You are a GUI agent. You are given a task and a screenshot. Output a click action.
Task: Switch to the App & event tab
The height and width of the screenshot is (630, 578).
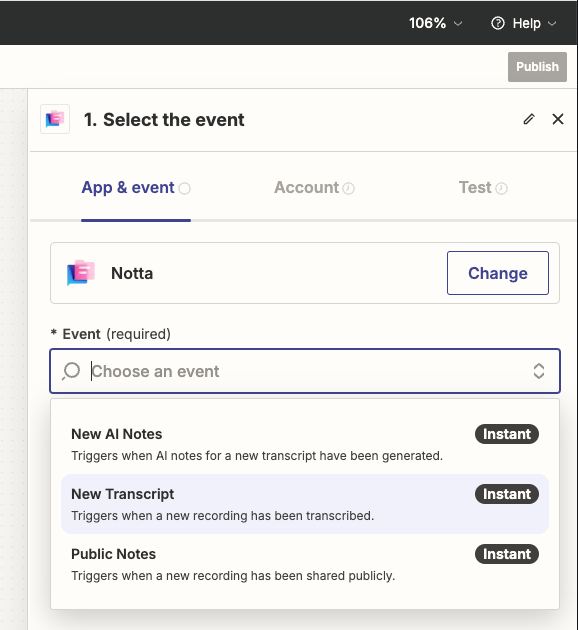pyautogui.click(x=136, y=188)
